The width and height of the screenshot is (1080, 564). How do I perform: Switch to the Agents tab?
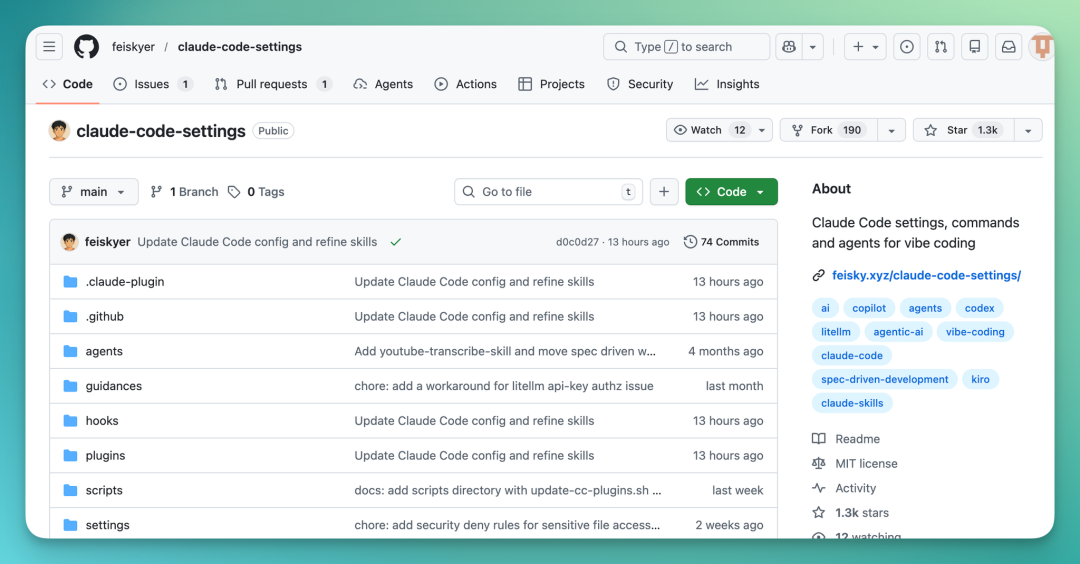click(x=383, y=84)
